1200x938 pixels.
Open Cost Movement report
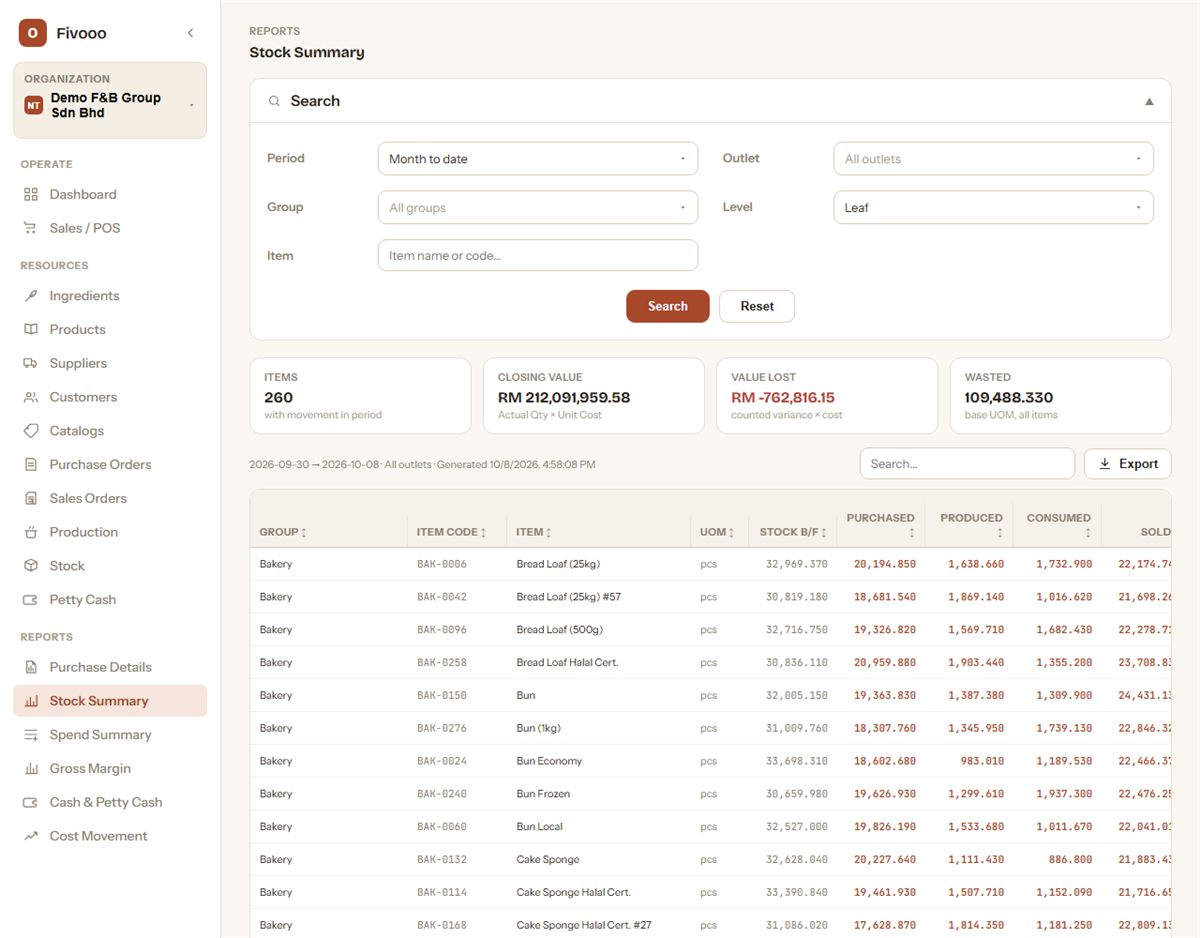tap(110, 836)
